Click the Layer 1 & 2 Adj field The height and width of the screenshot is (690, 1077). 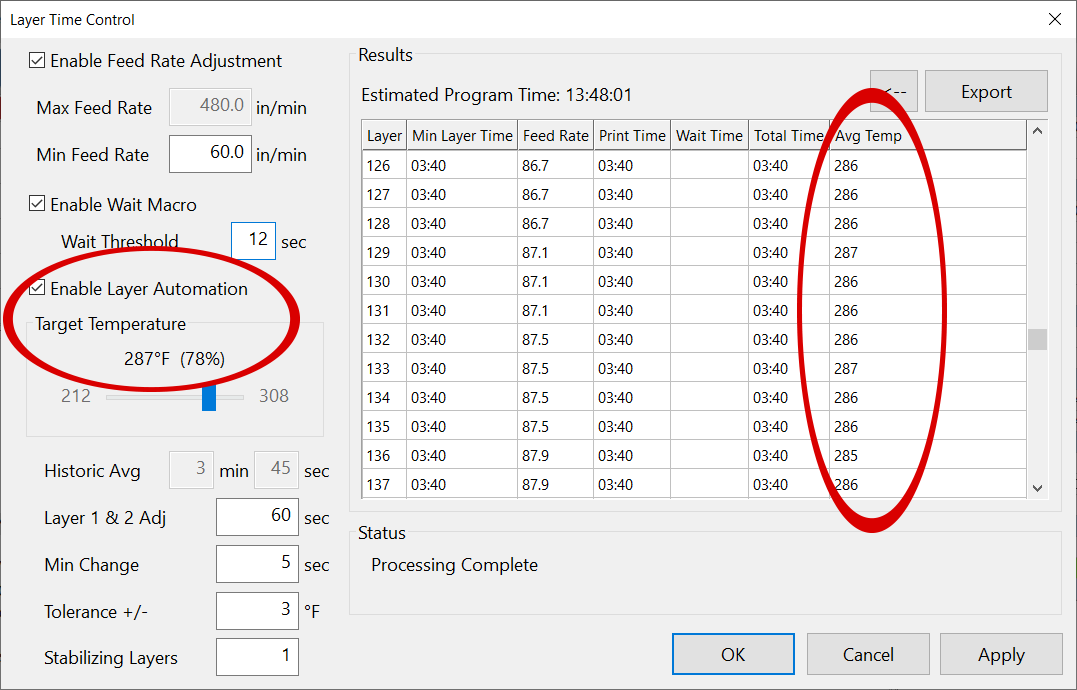[257, 518]
